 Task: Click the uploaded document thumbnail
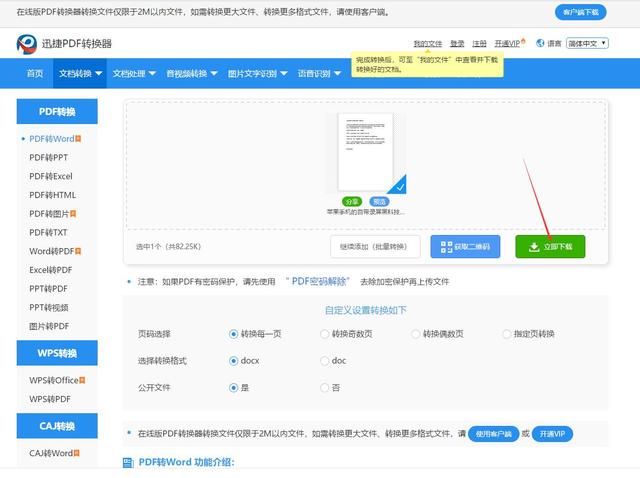point(365,152)
